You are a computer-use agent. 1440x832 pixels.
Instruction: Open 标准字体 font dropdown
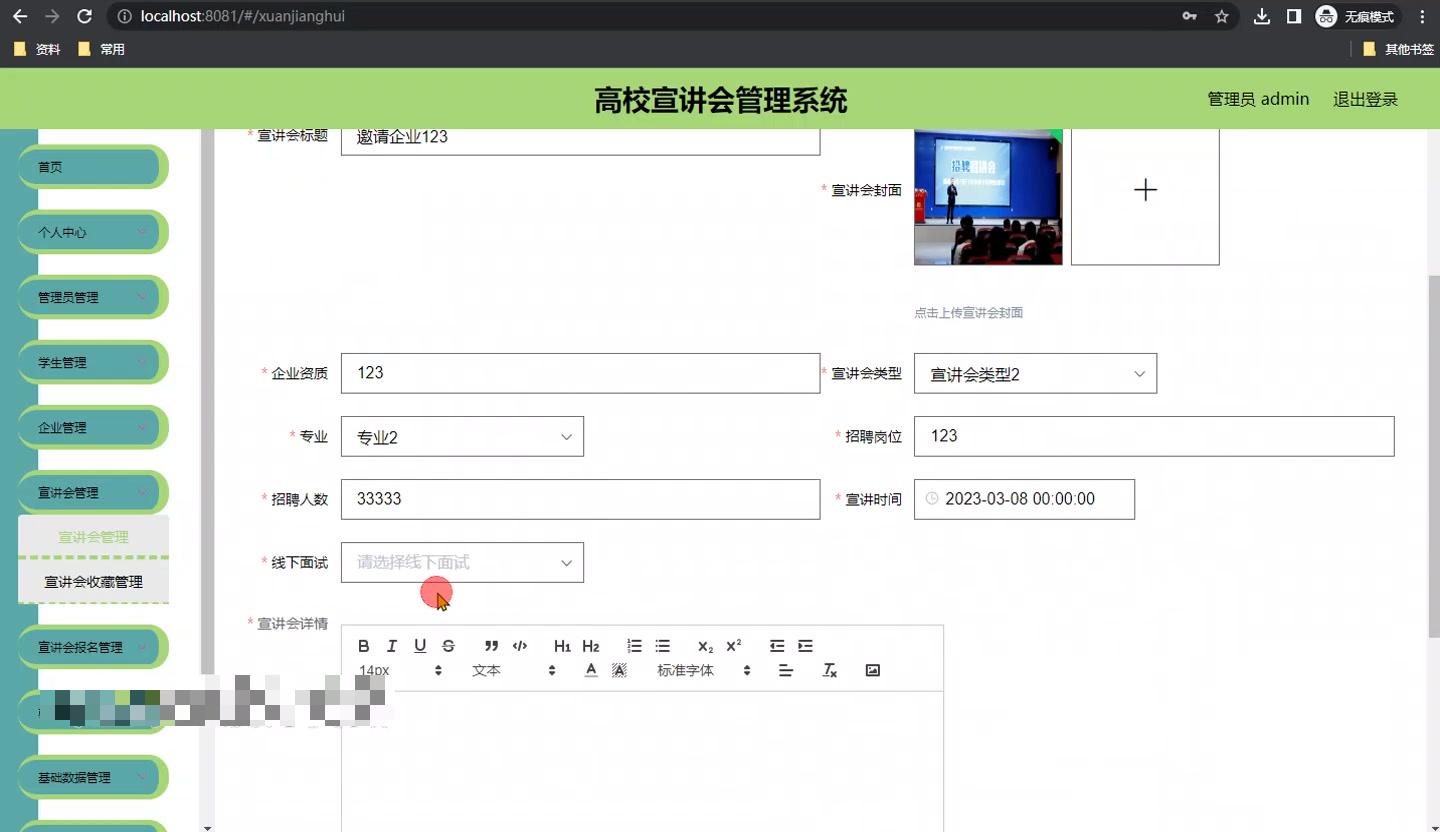pos(703,670)
